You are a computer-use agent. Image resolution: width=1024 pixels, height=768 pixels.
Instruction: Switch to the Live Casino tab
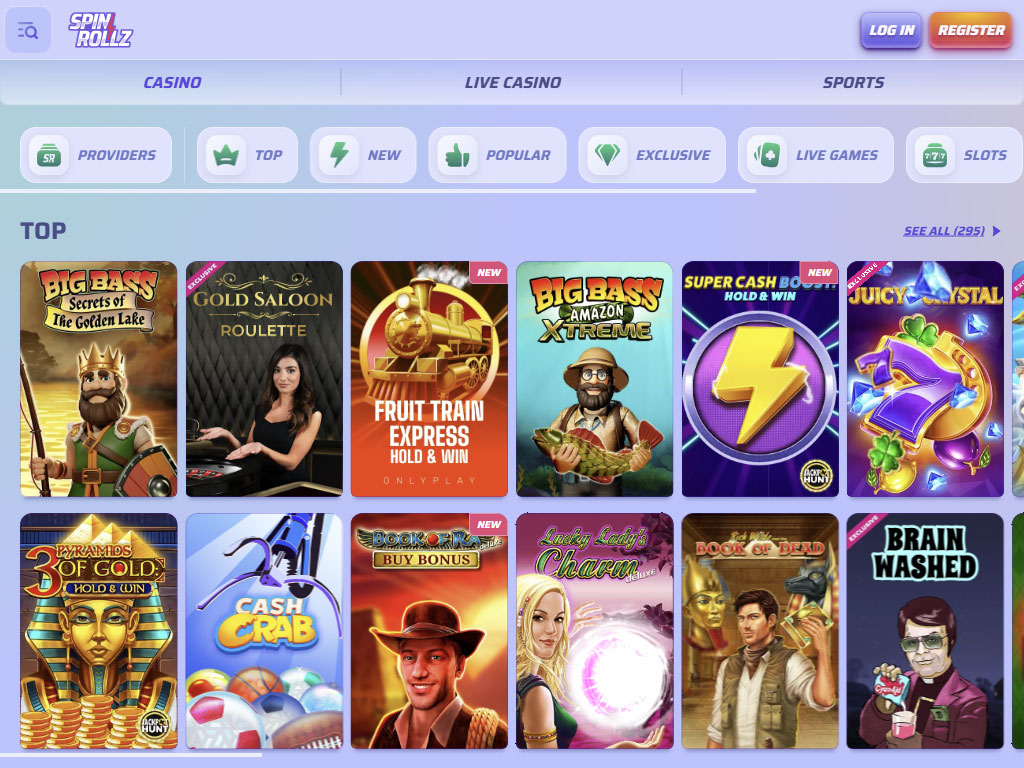click(x=513, y=82)
